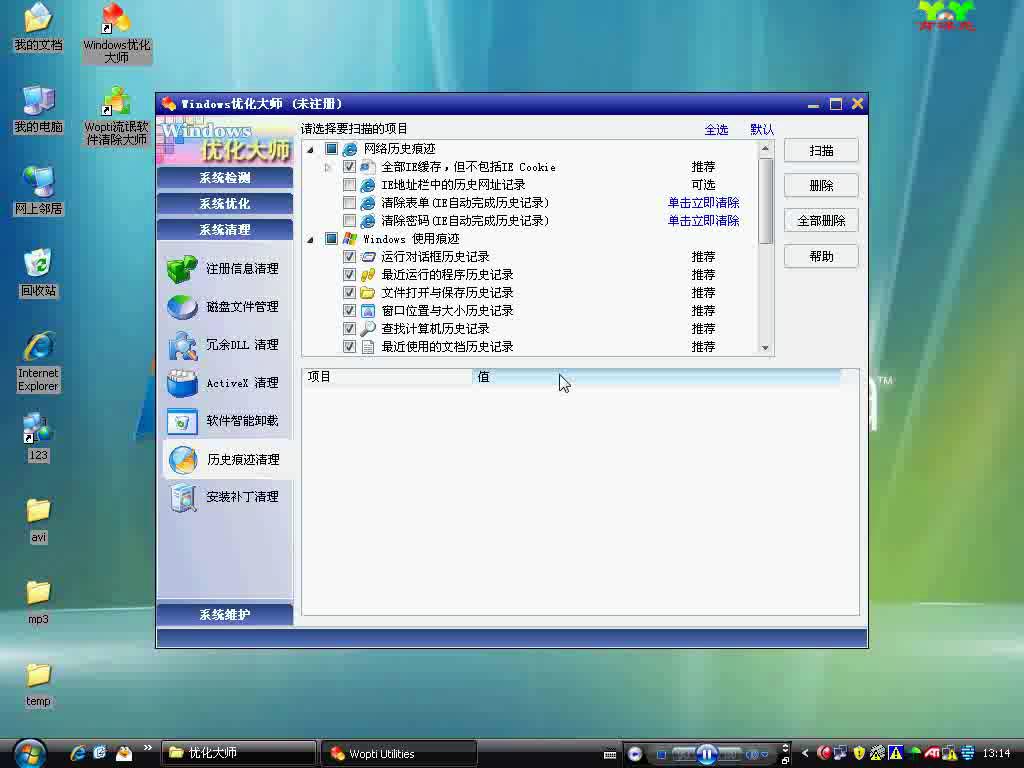
Task: Check 清除密码 checkbox
Action: [349, 221]
